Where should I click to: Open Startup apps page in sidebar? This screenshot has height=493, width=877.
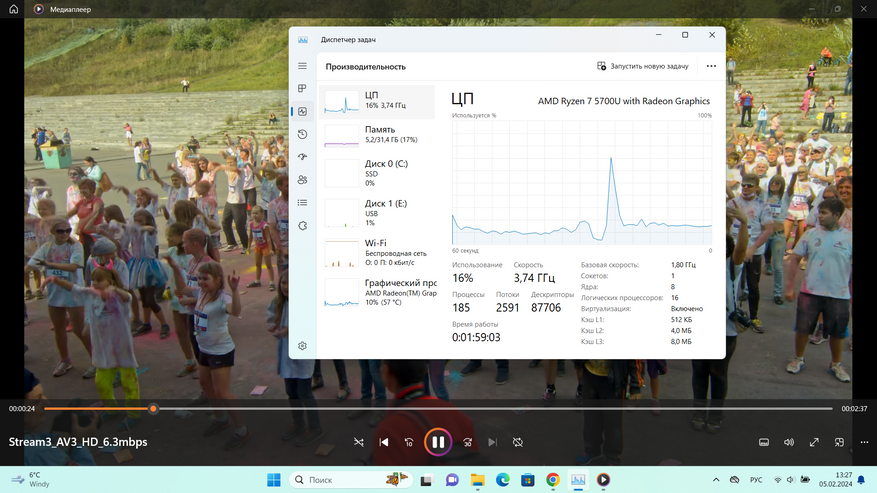302,157
